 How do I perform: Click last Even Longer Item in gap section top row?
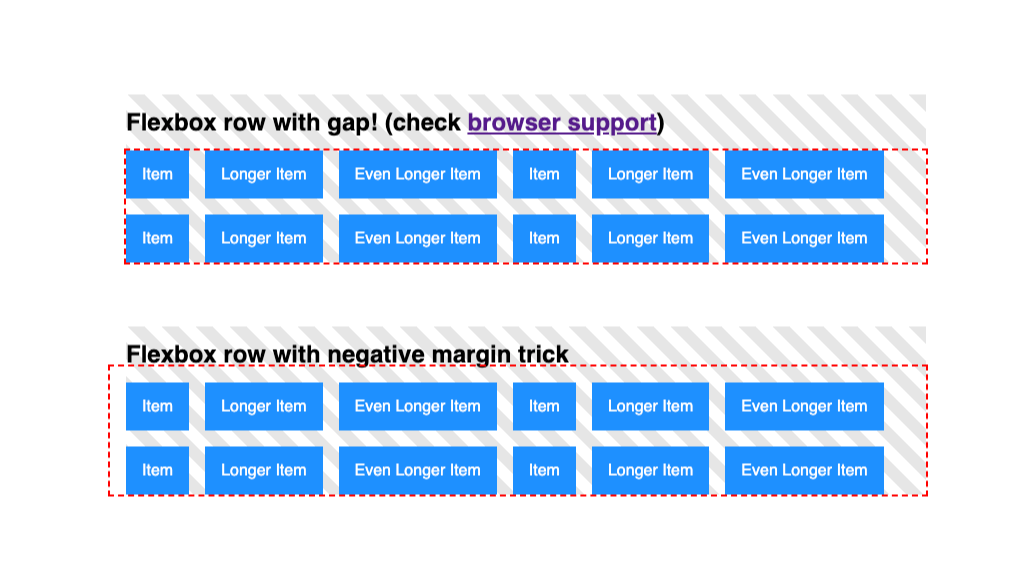pyautogui.click(x=804, y=174)
